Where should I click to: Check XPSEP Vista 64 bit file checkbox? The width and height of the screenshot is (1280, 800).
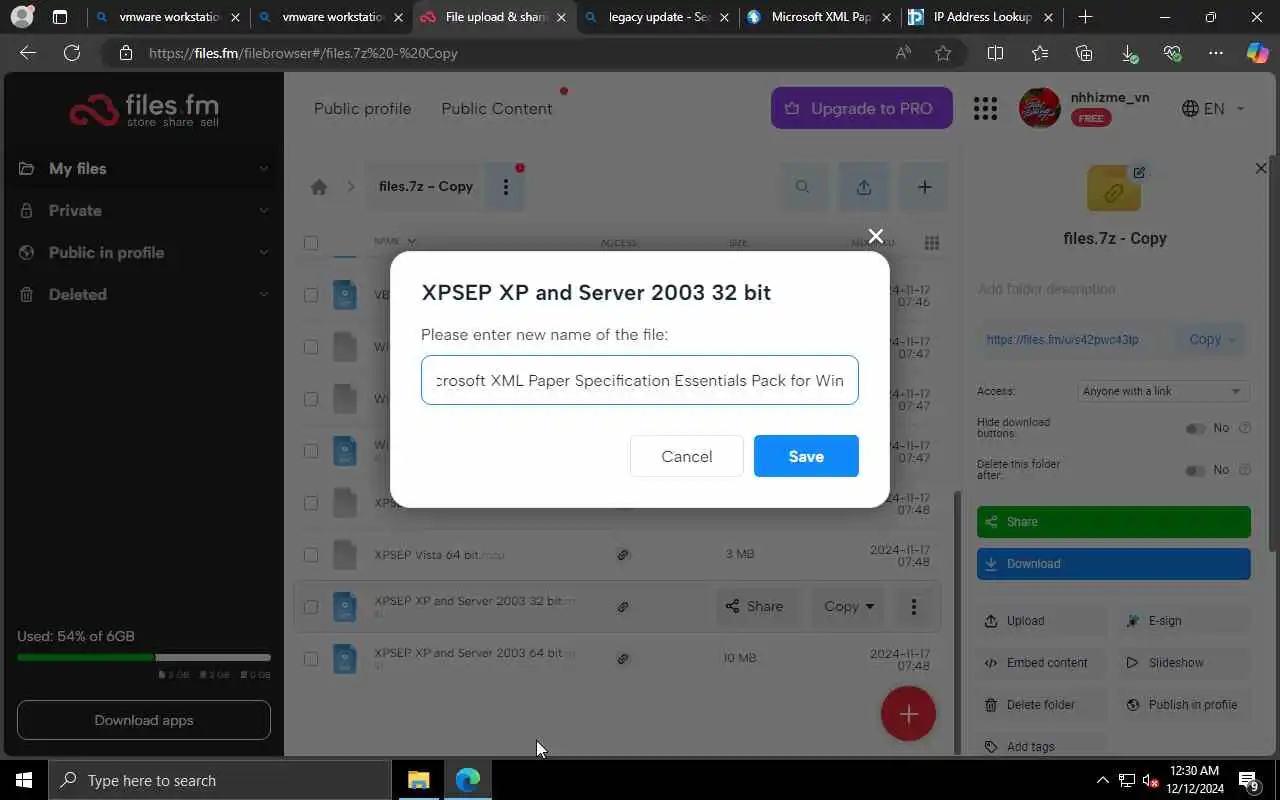coord(311,555)
